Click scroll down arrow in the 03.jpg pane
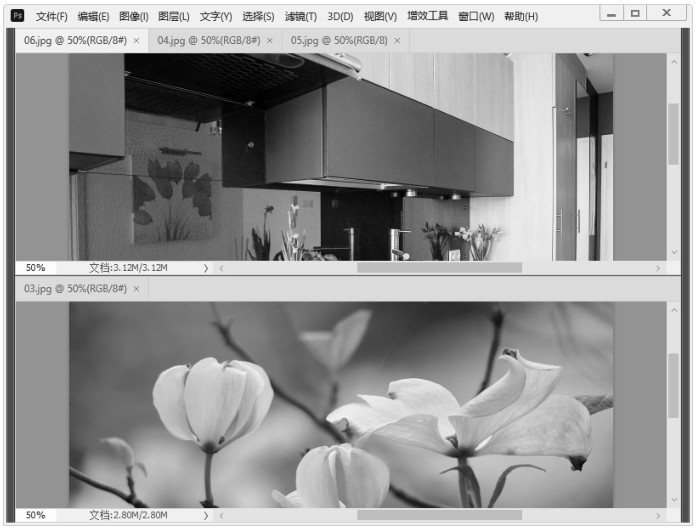Screen dimensions: 696x529 point(674,499)
